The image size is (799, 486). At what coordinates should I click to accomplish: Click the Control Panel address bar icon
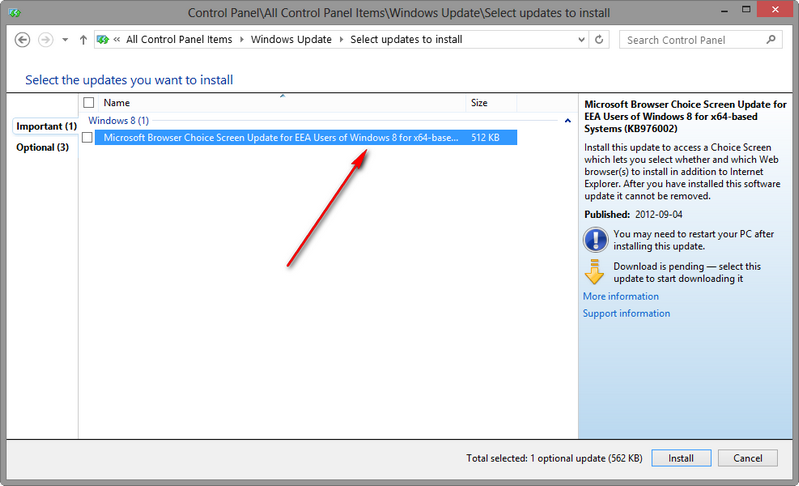pyautogui.click(x=102, y=40)
